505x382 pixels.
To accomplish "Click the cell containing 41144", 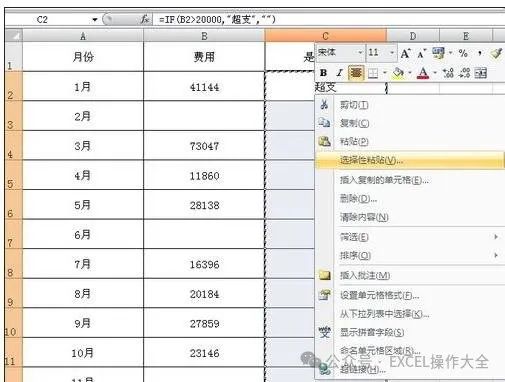I will pyautogui.click(x=204, y=87).
